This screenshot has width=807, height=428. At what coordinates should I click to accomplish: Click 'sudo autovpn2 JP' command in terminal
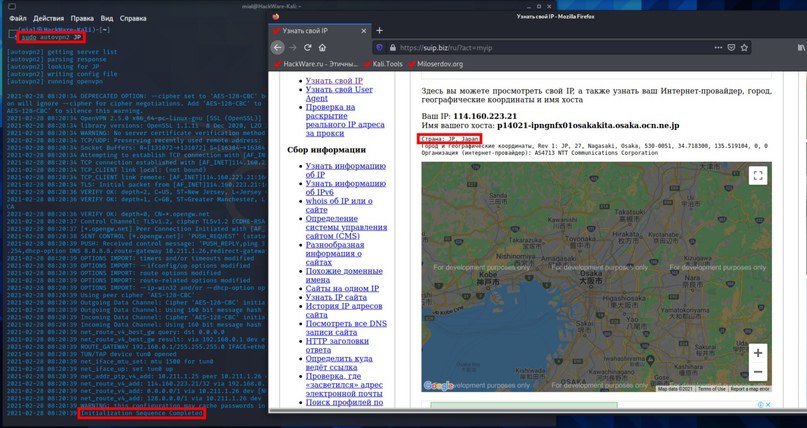[51, 38]
